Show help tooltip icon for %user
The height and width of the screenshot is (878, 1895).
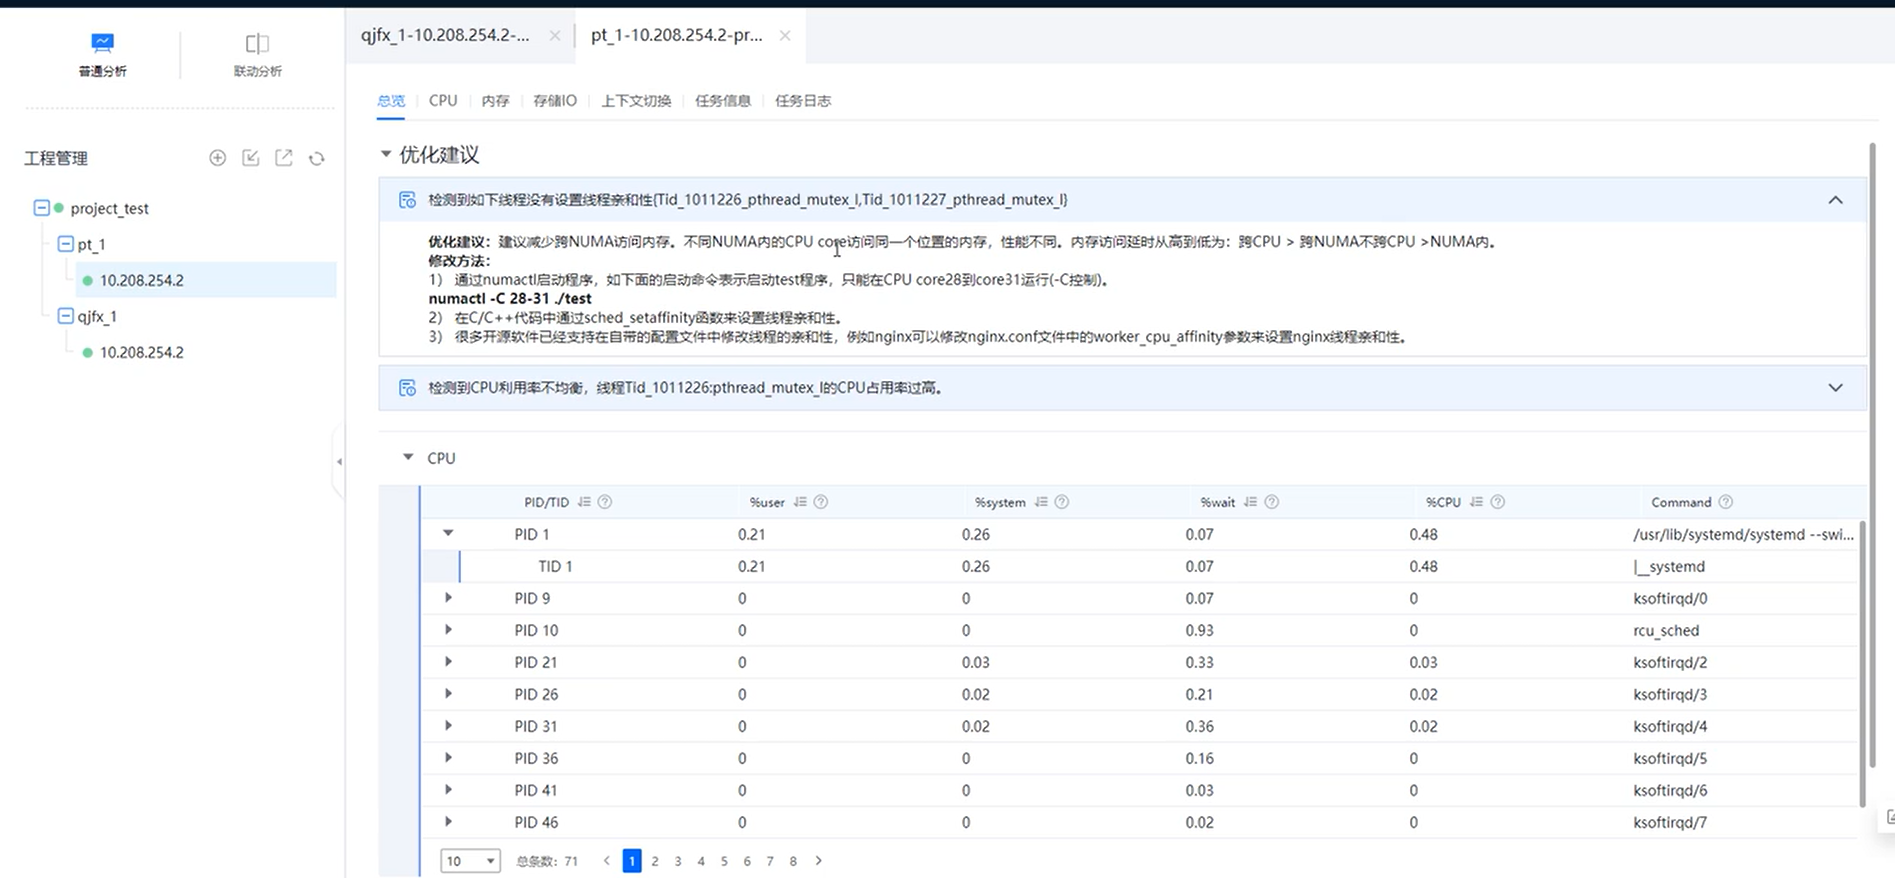pos(821,502)
